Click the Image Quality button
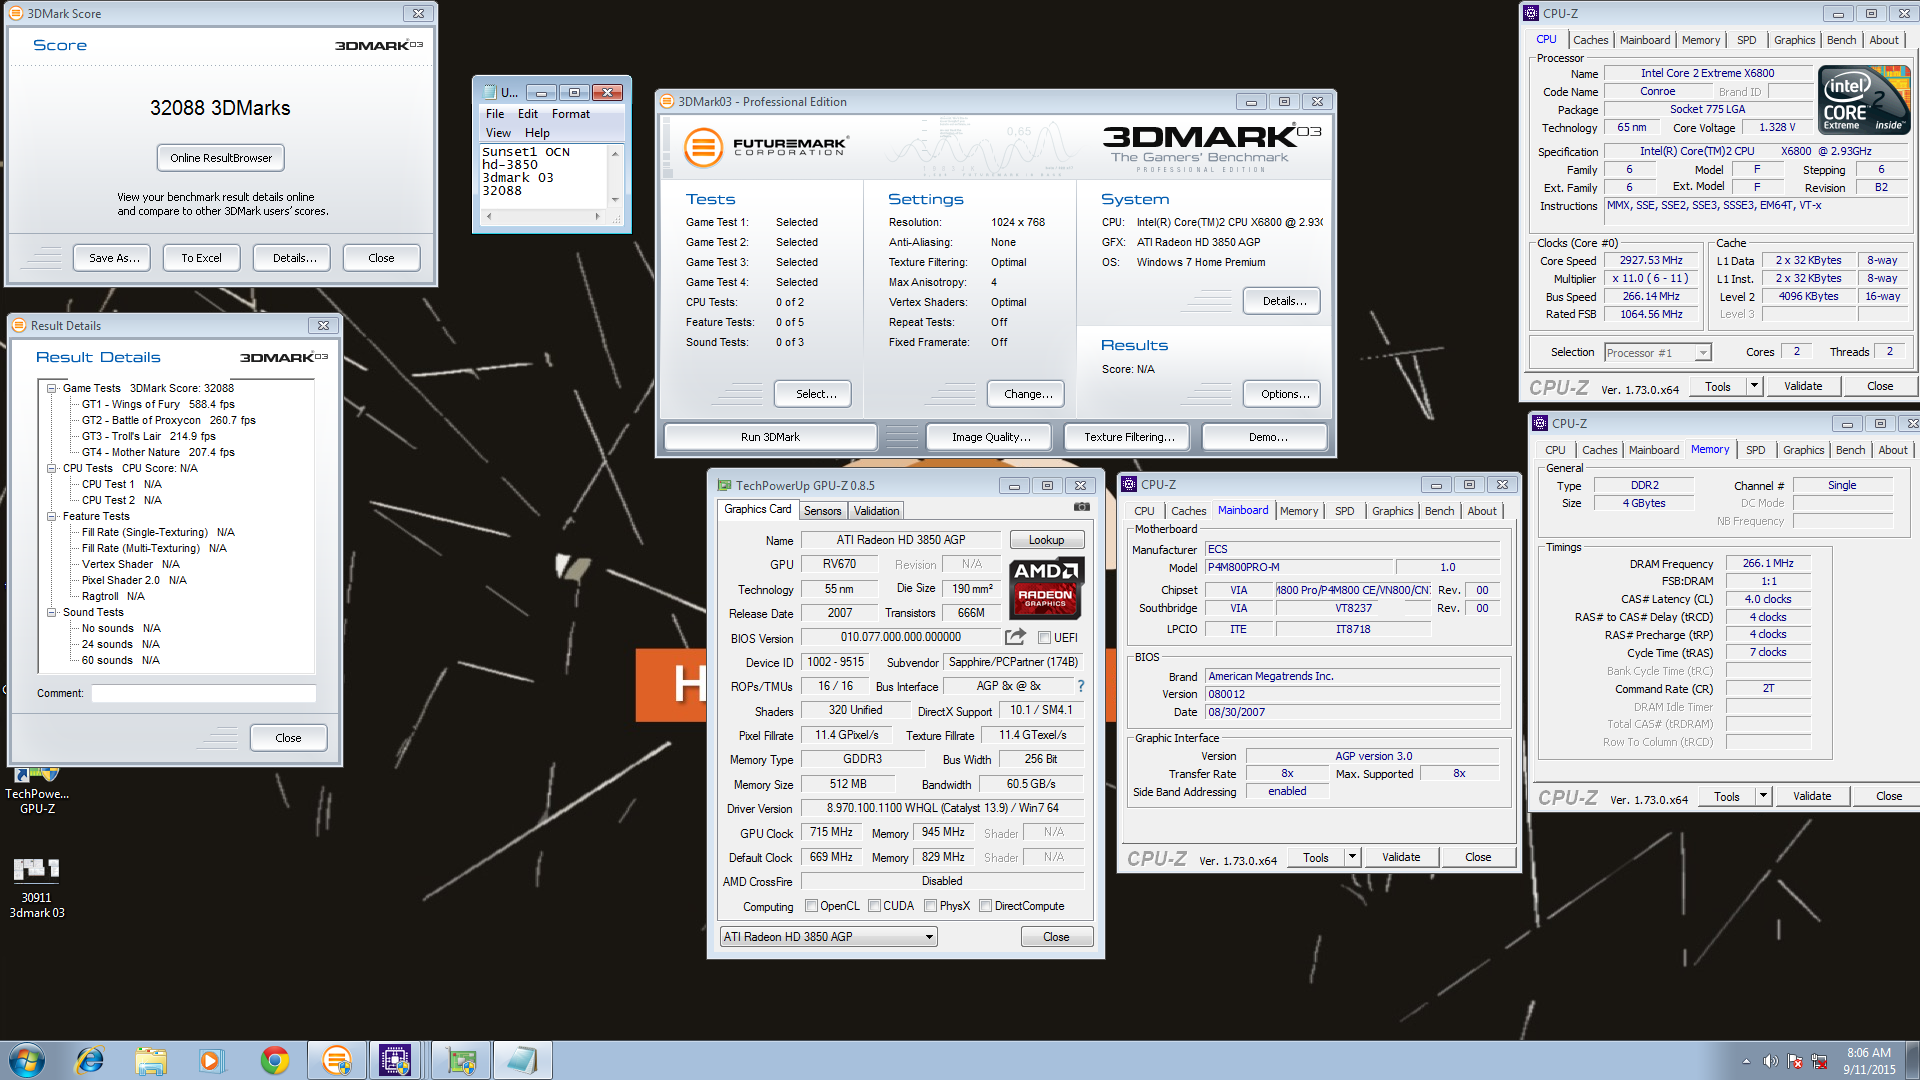 pos(991,437)
